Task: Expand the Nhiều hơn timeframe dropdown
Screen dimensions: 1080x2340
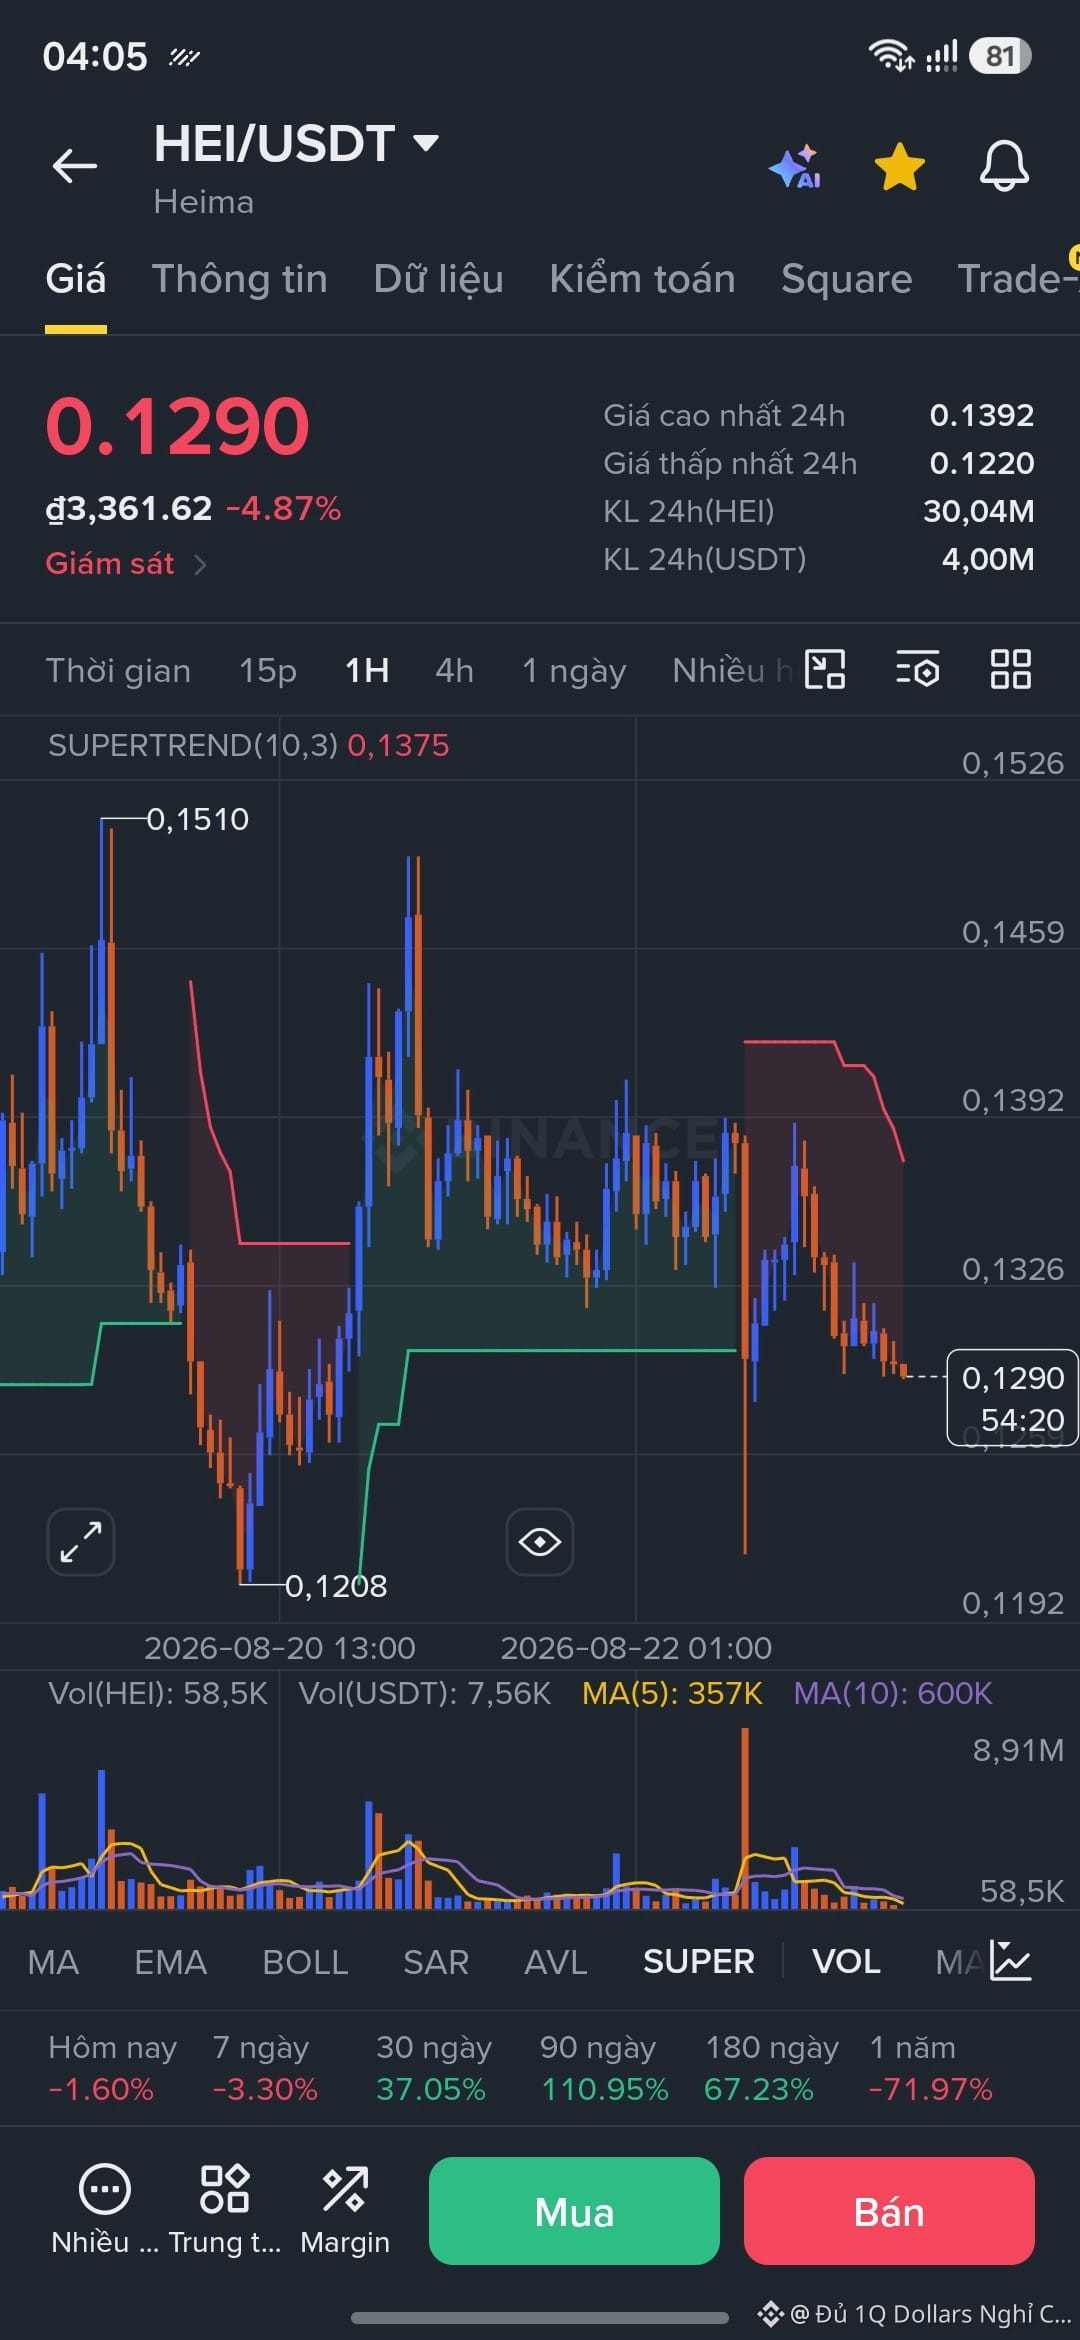Action: (x=732, y=671)
